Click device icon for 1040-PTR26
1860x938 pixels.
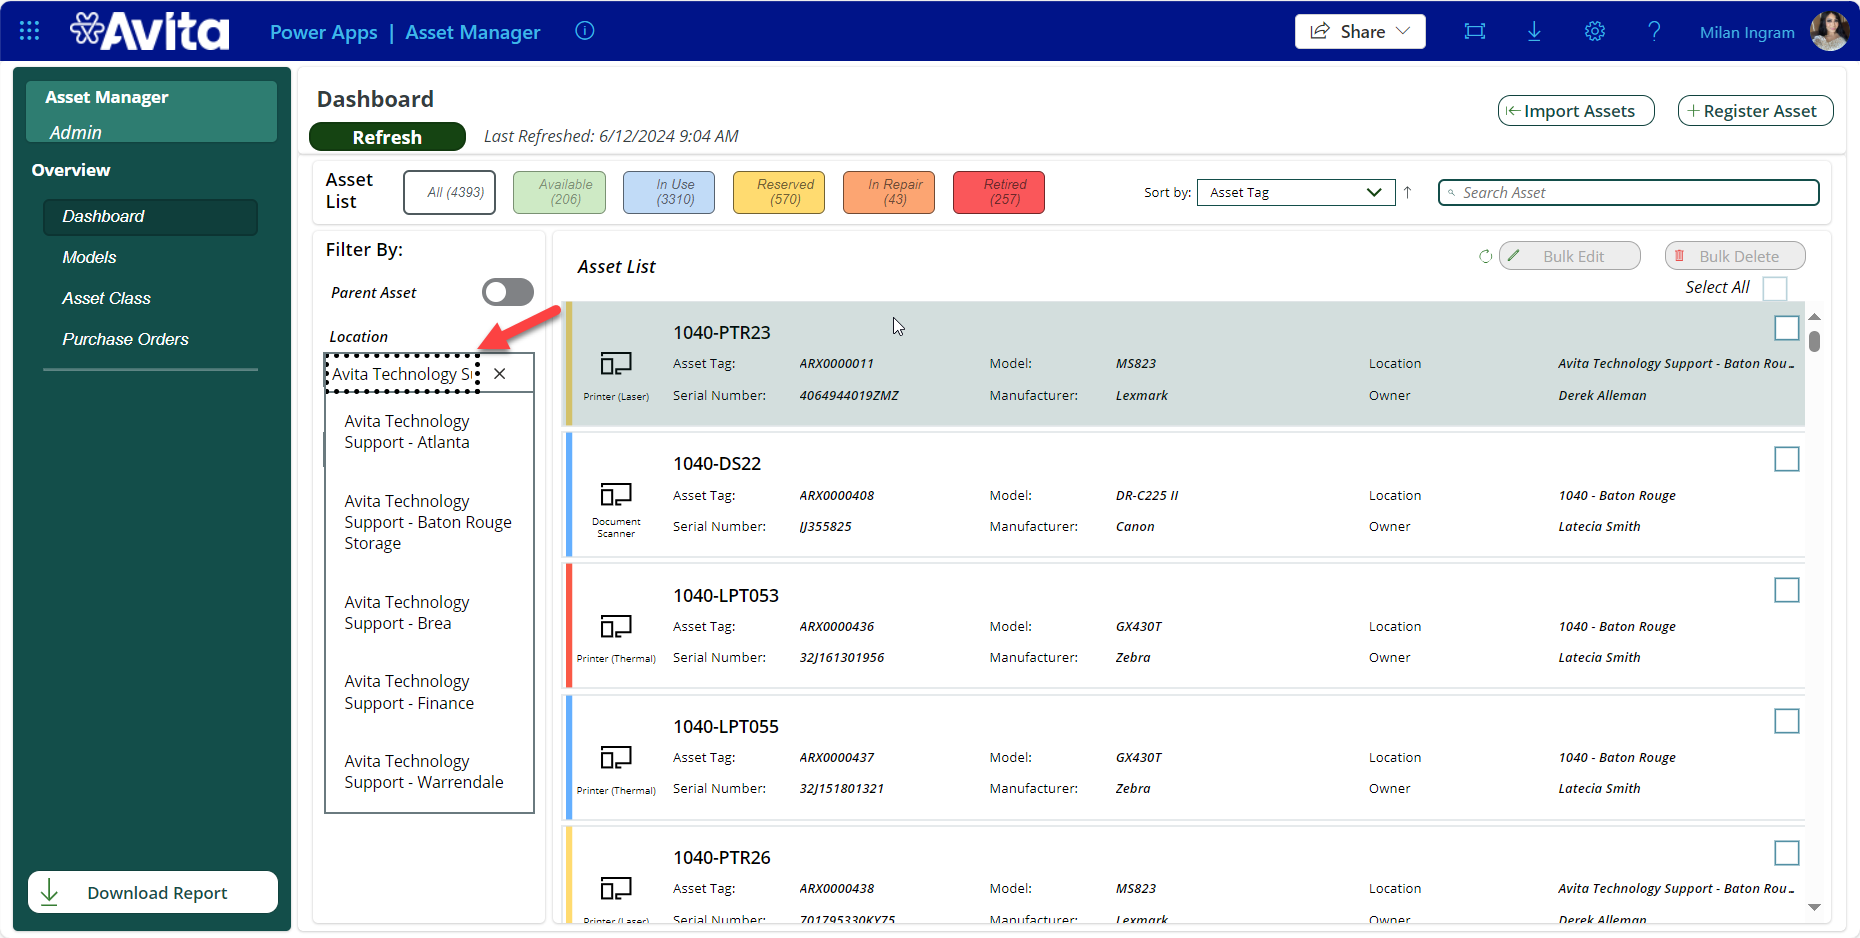point(616,888)
